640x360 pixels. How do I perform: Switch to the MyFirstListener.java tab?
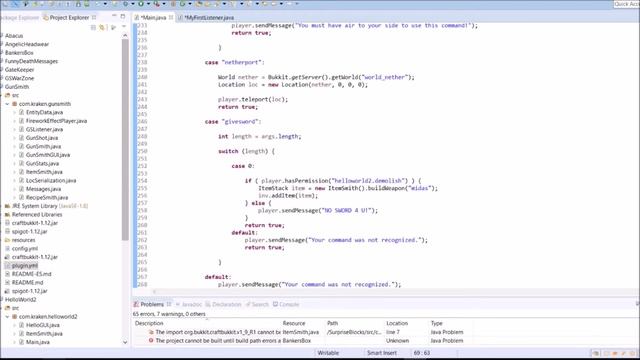click(206, 18)
